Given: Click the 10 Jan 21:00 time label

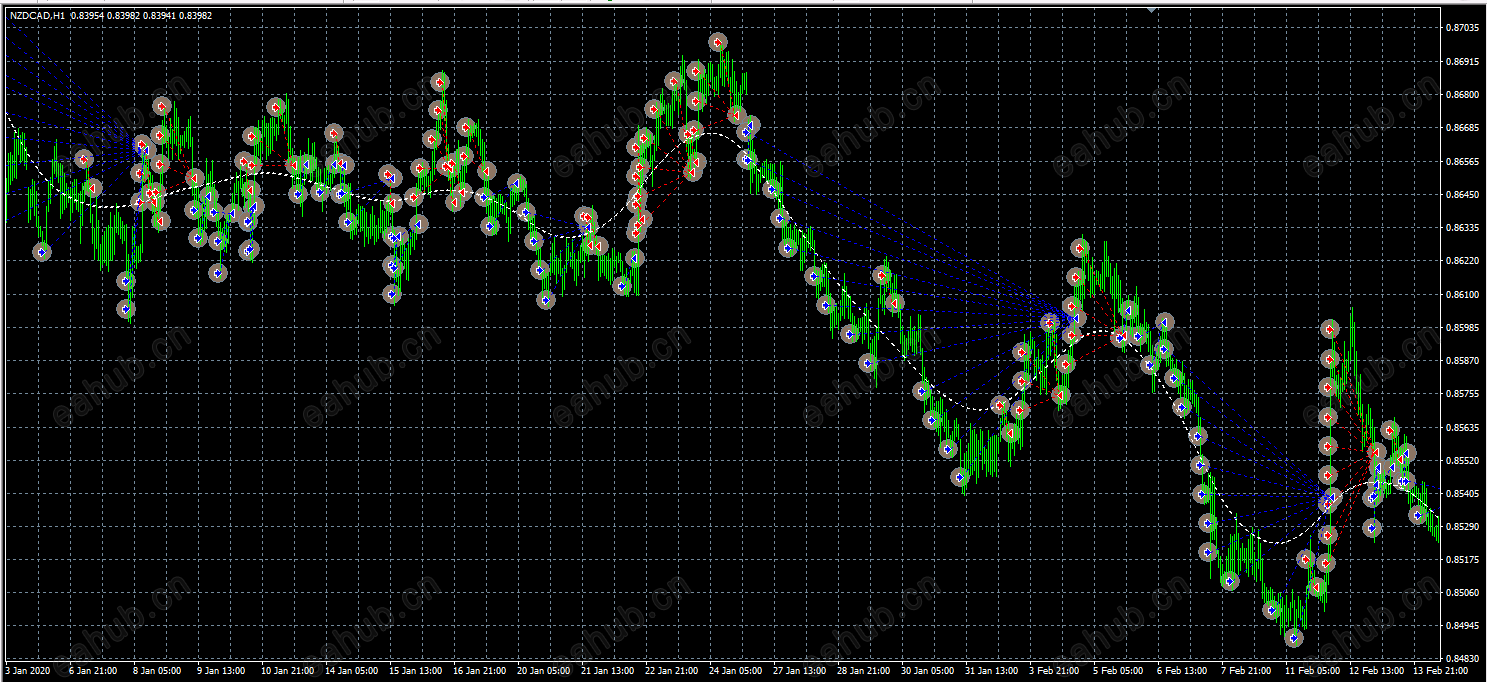Looking at the screenshot, I should coord(287,670).
